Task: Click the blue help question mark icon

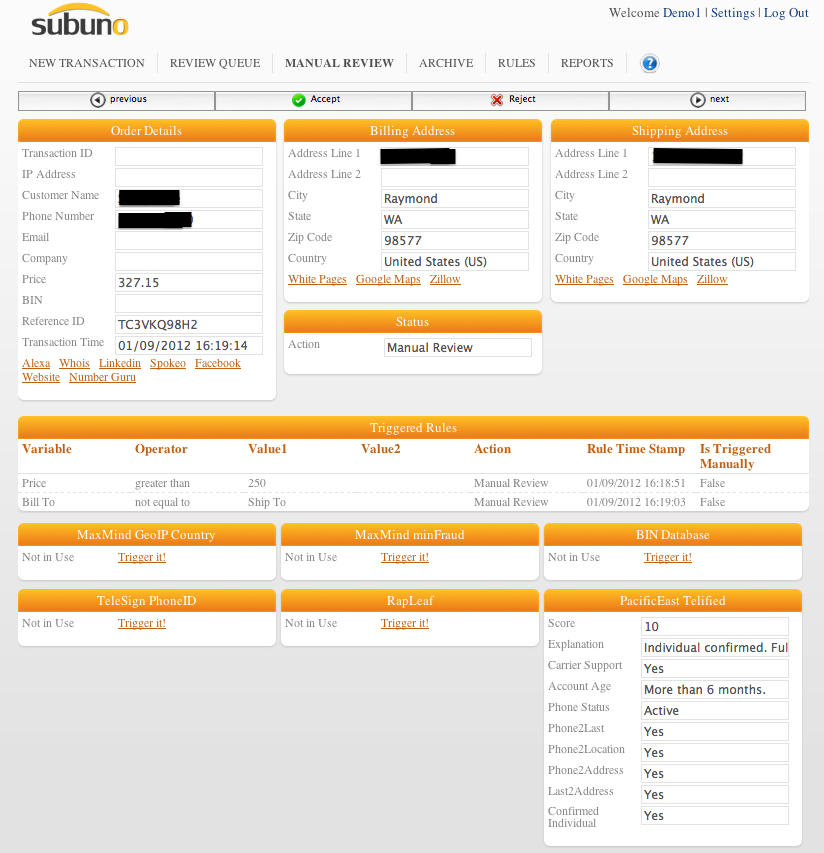Action: coord(650,64)
